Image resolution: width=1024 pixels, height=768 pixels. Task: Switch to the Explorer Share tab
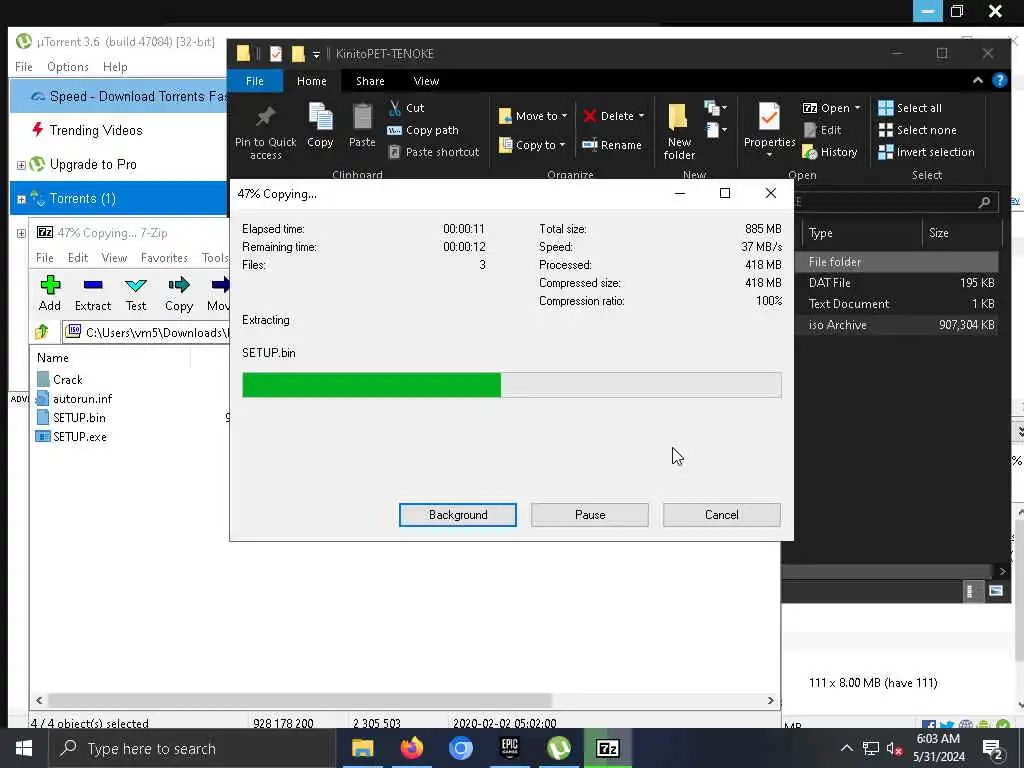(x=370, y=81)
